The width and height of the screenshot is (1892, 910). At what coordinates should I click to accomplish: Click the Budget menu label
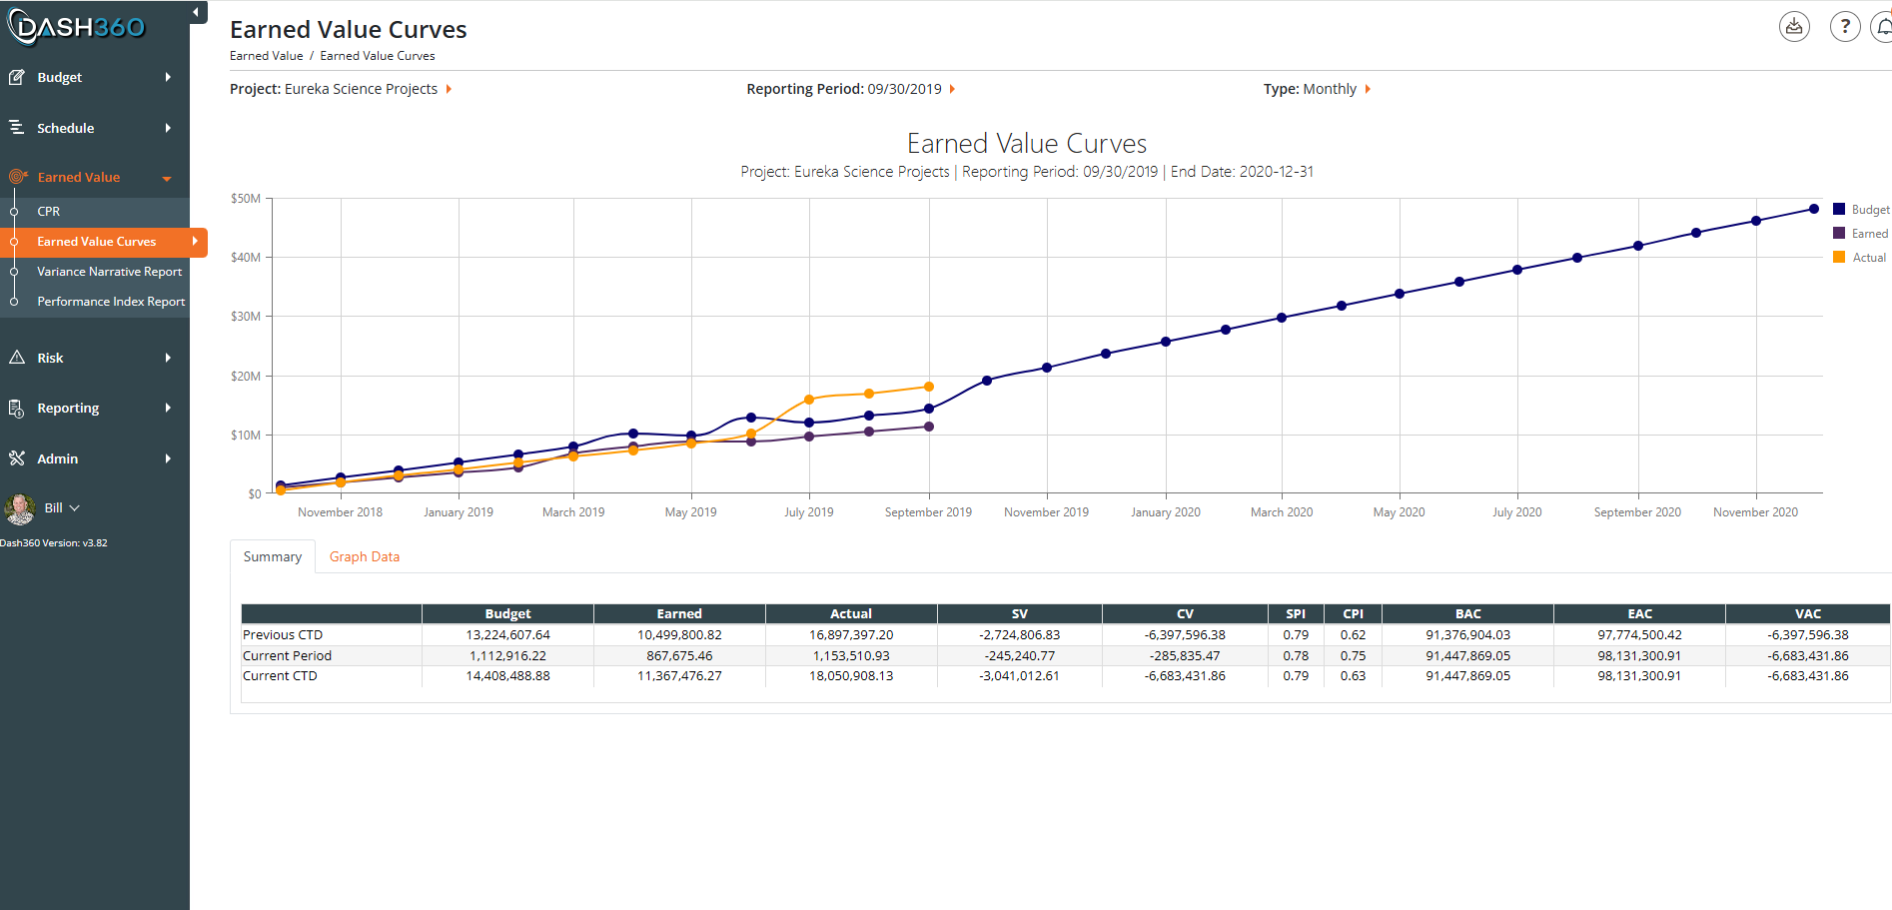[59, 77]
